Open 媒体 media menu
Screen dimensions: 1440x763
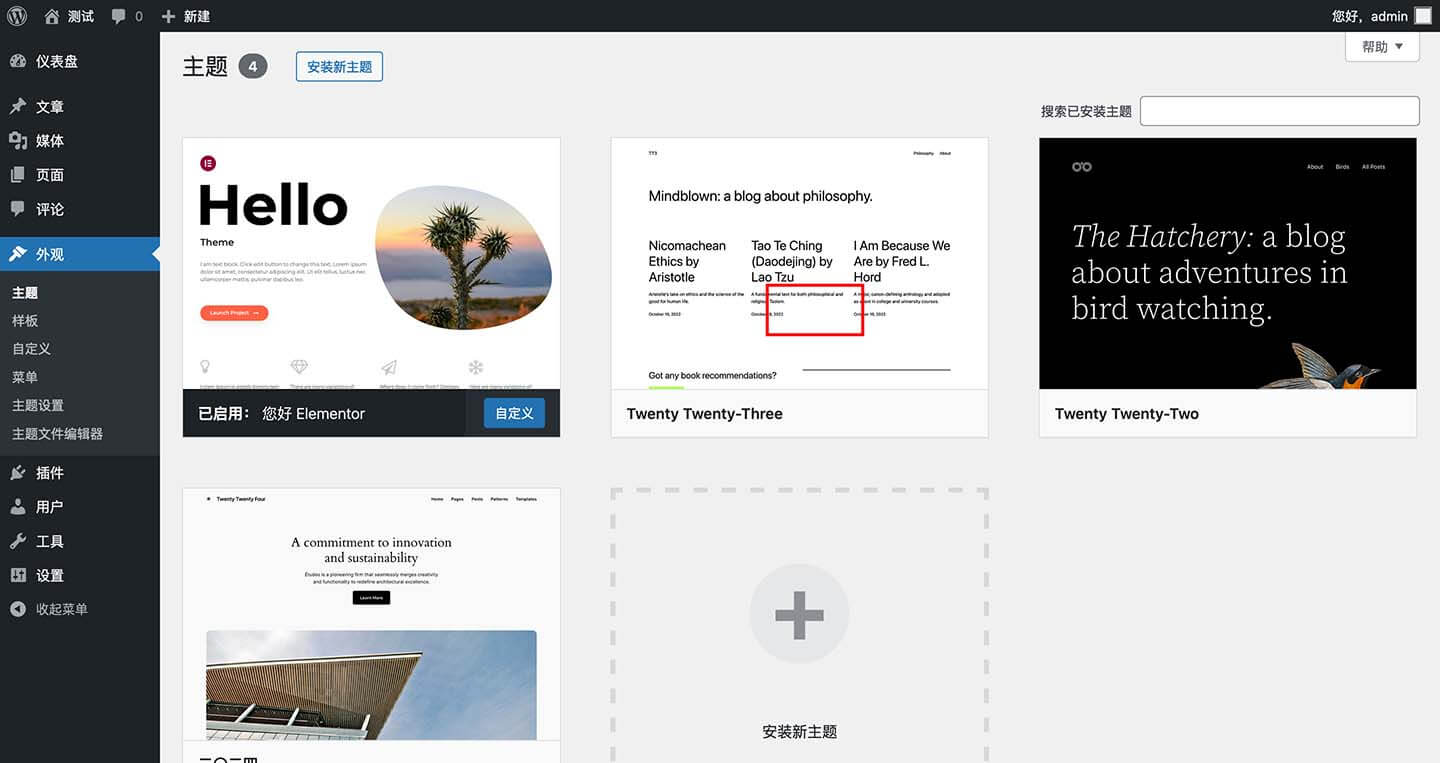[80, 141]
